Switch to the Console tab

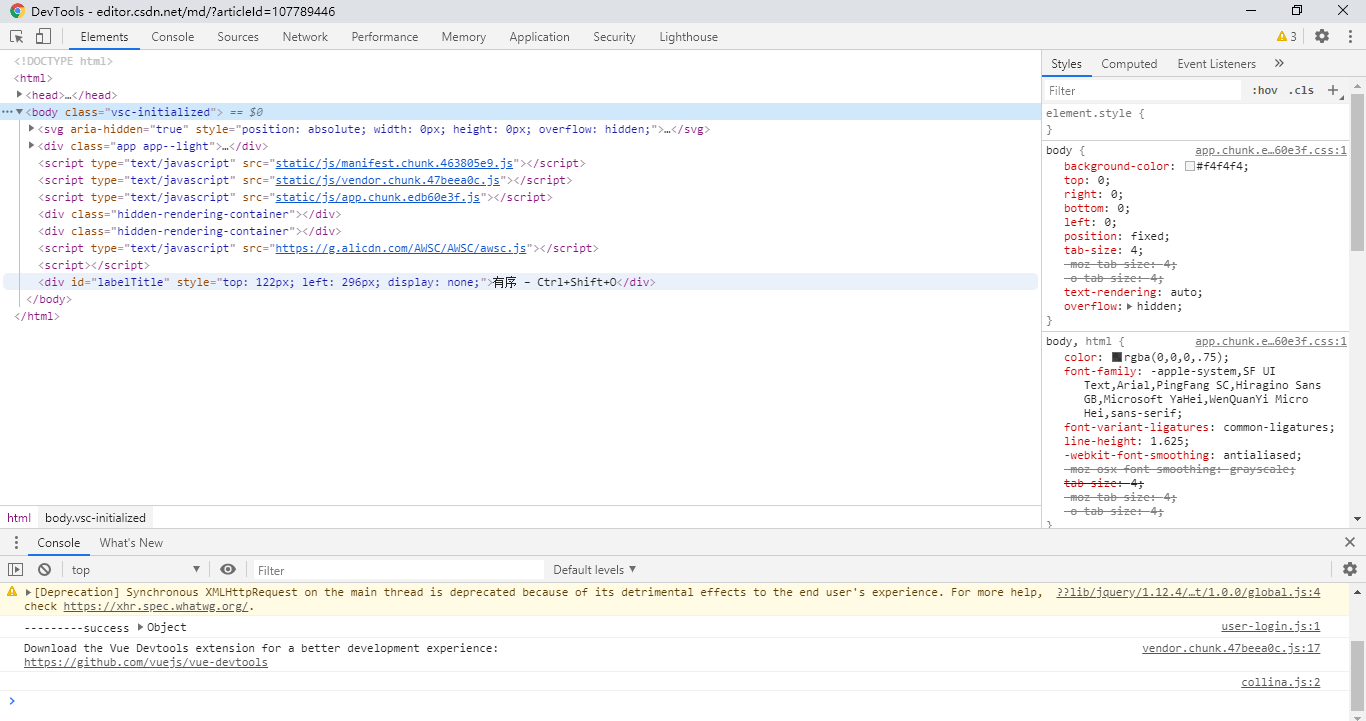coord(173,36)
